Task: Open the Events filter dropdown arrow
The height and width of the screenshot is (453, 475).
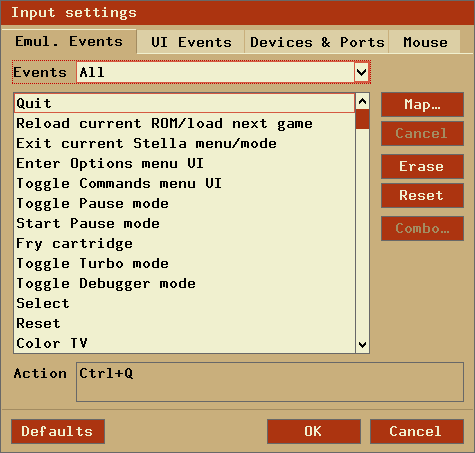Action: coord(362,72)
